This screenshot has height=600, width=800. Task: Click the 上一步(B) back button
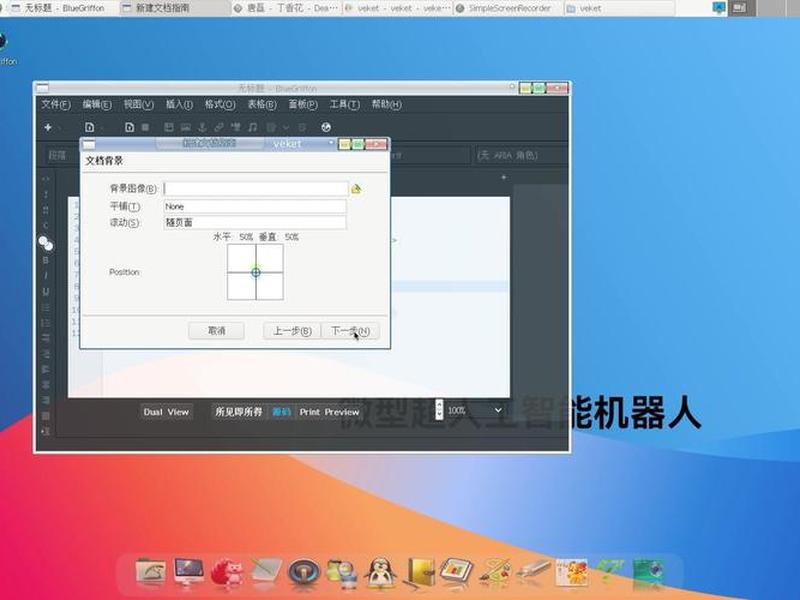(292, 331)
